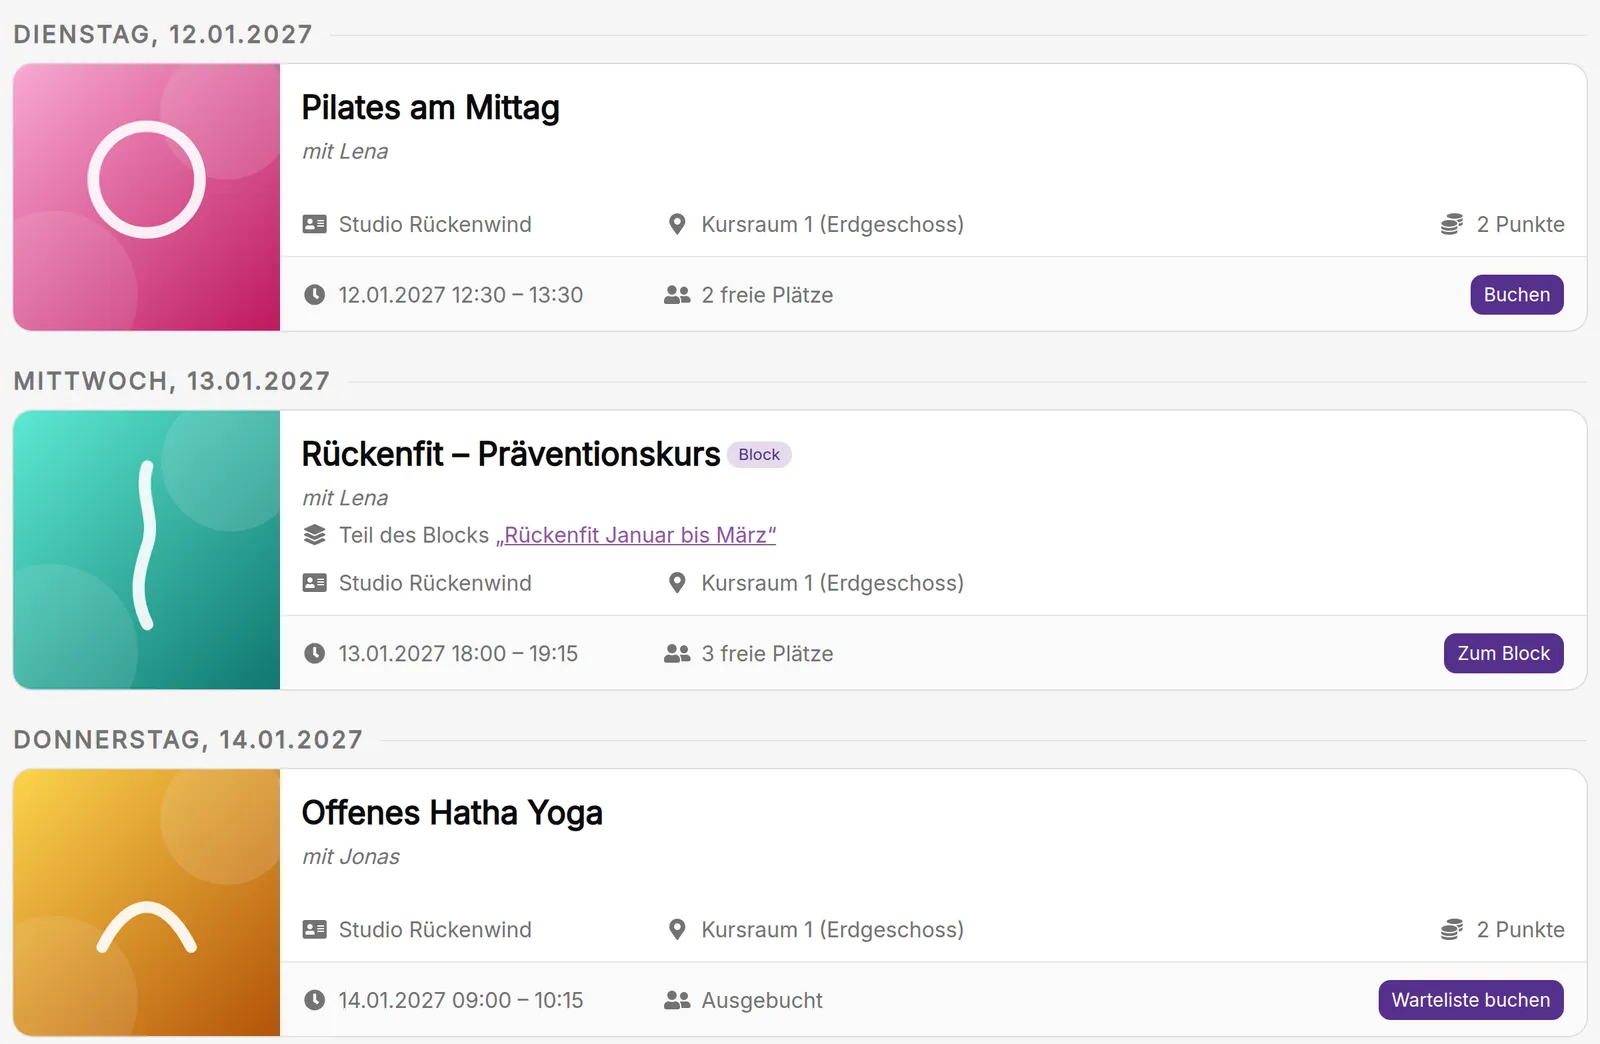Open Zum Block for Rückenfit course
Screen dimensions: 1600x1044
point(1503,653)
